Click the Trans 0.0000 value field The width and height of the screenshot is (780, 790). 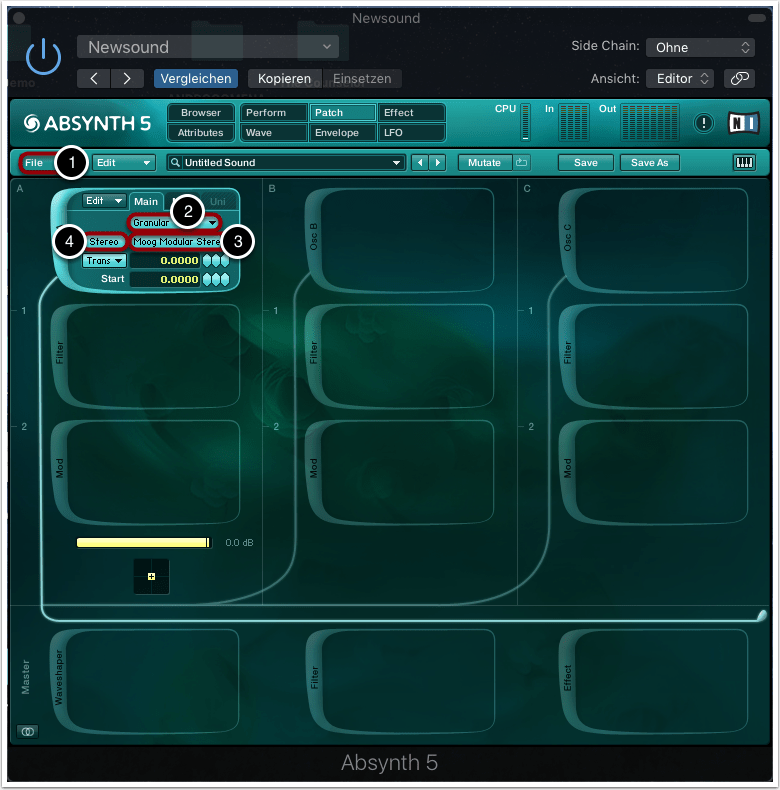[165, 260]
